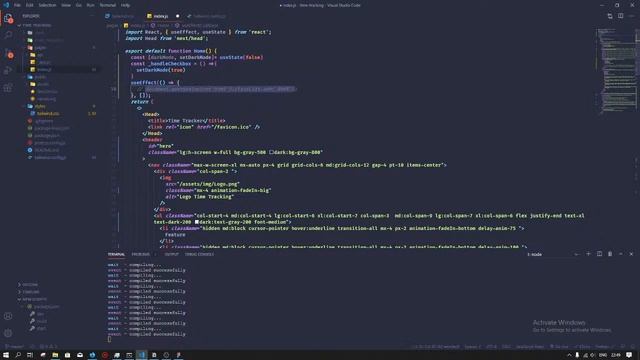Click color swatch before dark:bg-gray-800
This screenshot has height=360, width=640.
click(x=271, y=152)
